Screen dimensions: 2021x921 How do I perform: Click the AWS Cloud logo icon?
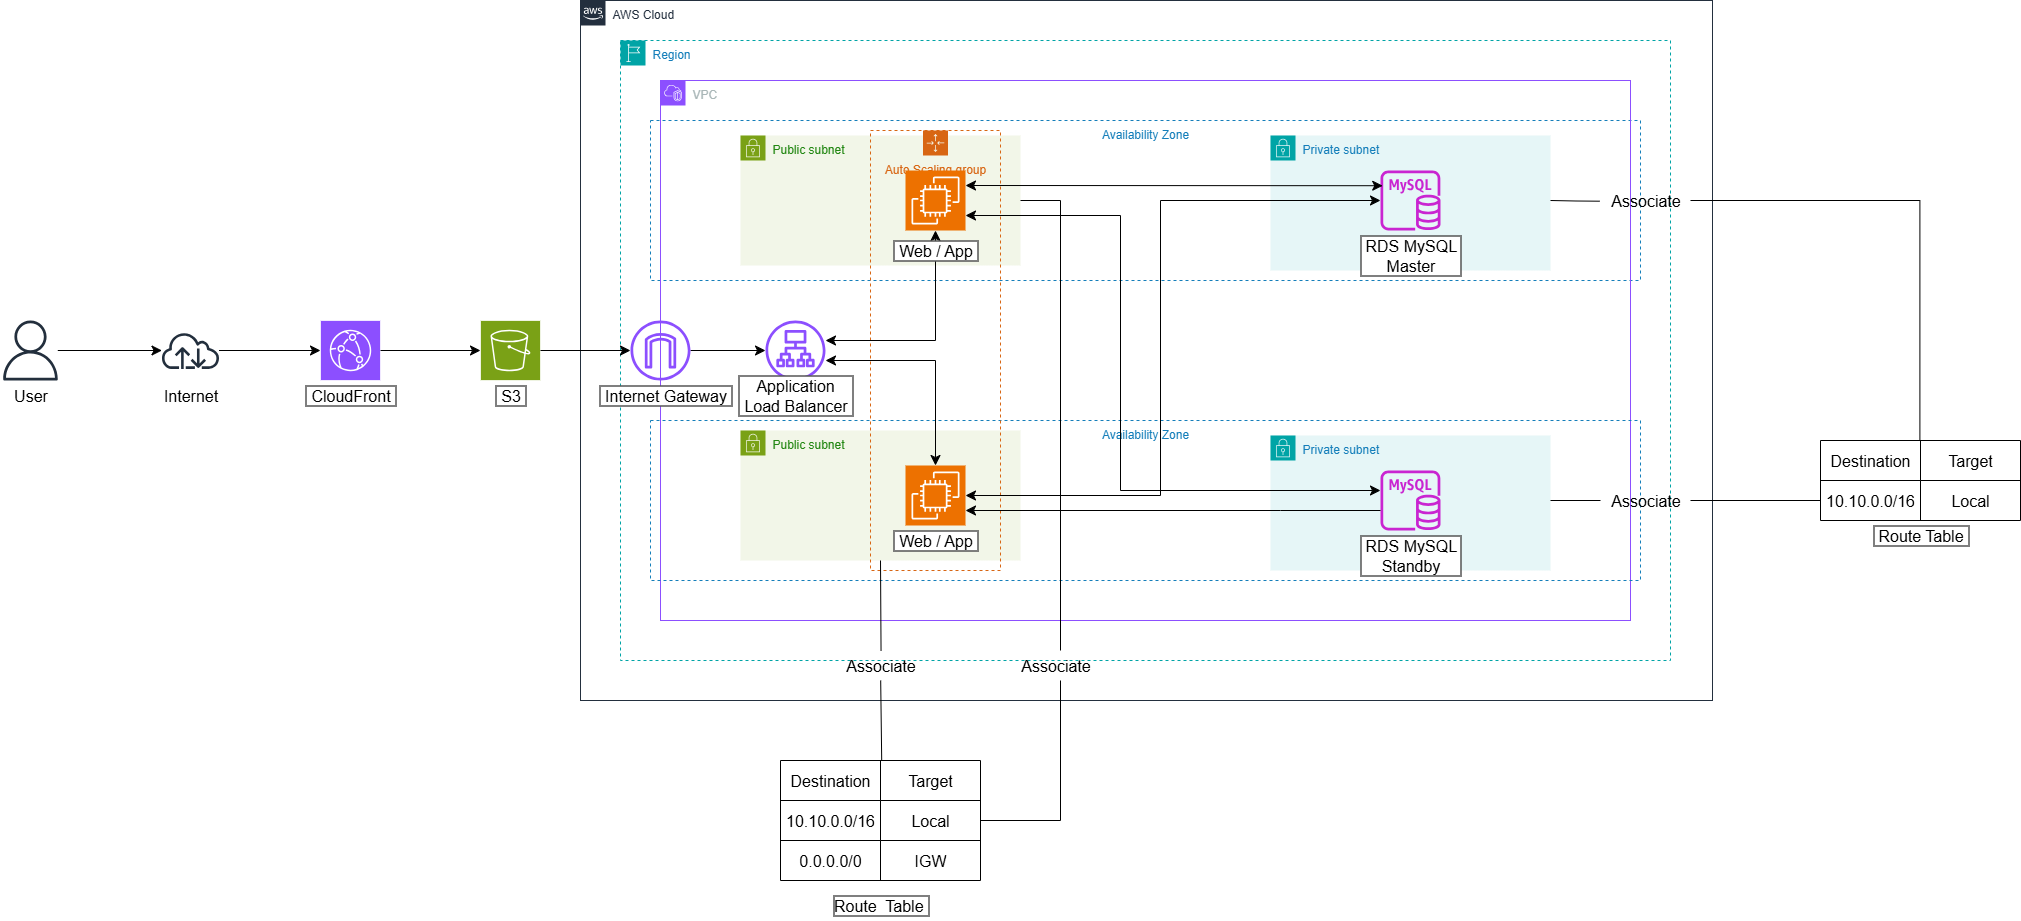point(593,13)
